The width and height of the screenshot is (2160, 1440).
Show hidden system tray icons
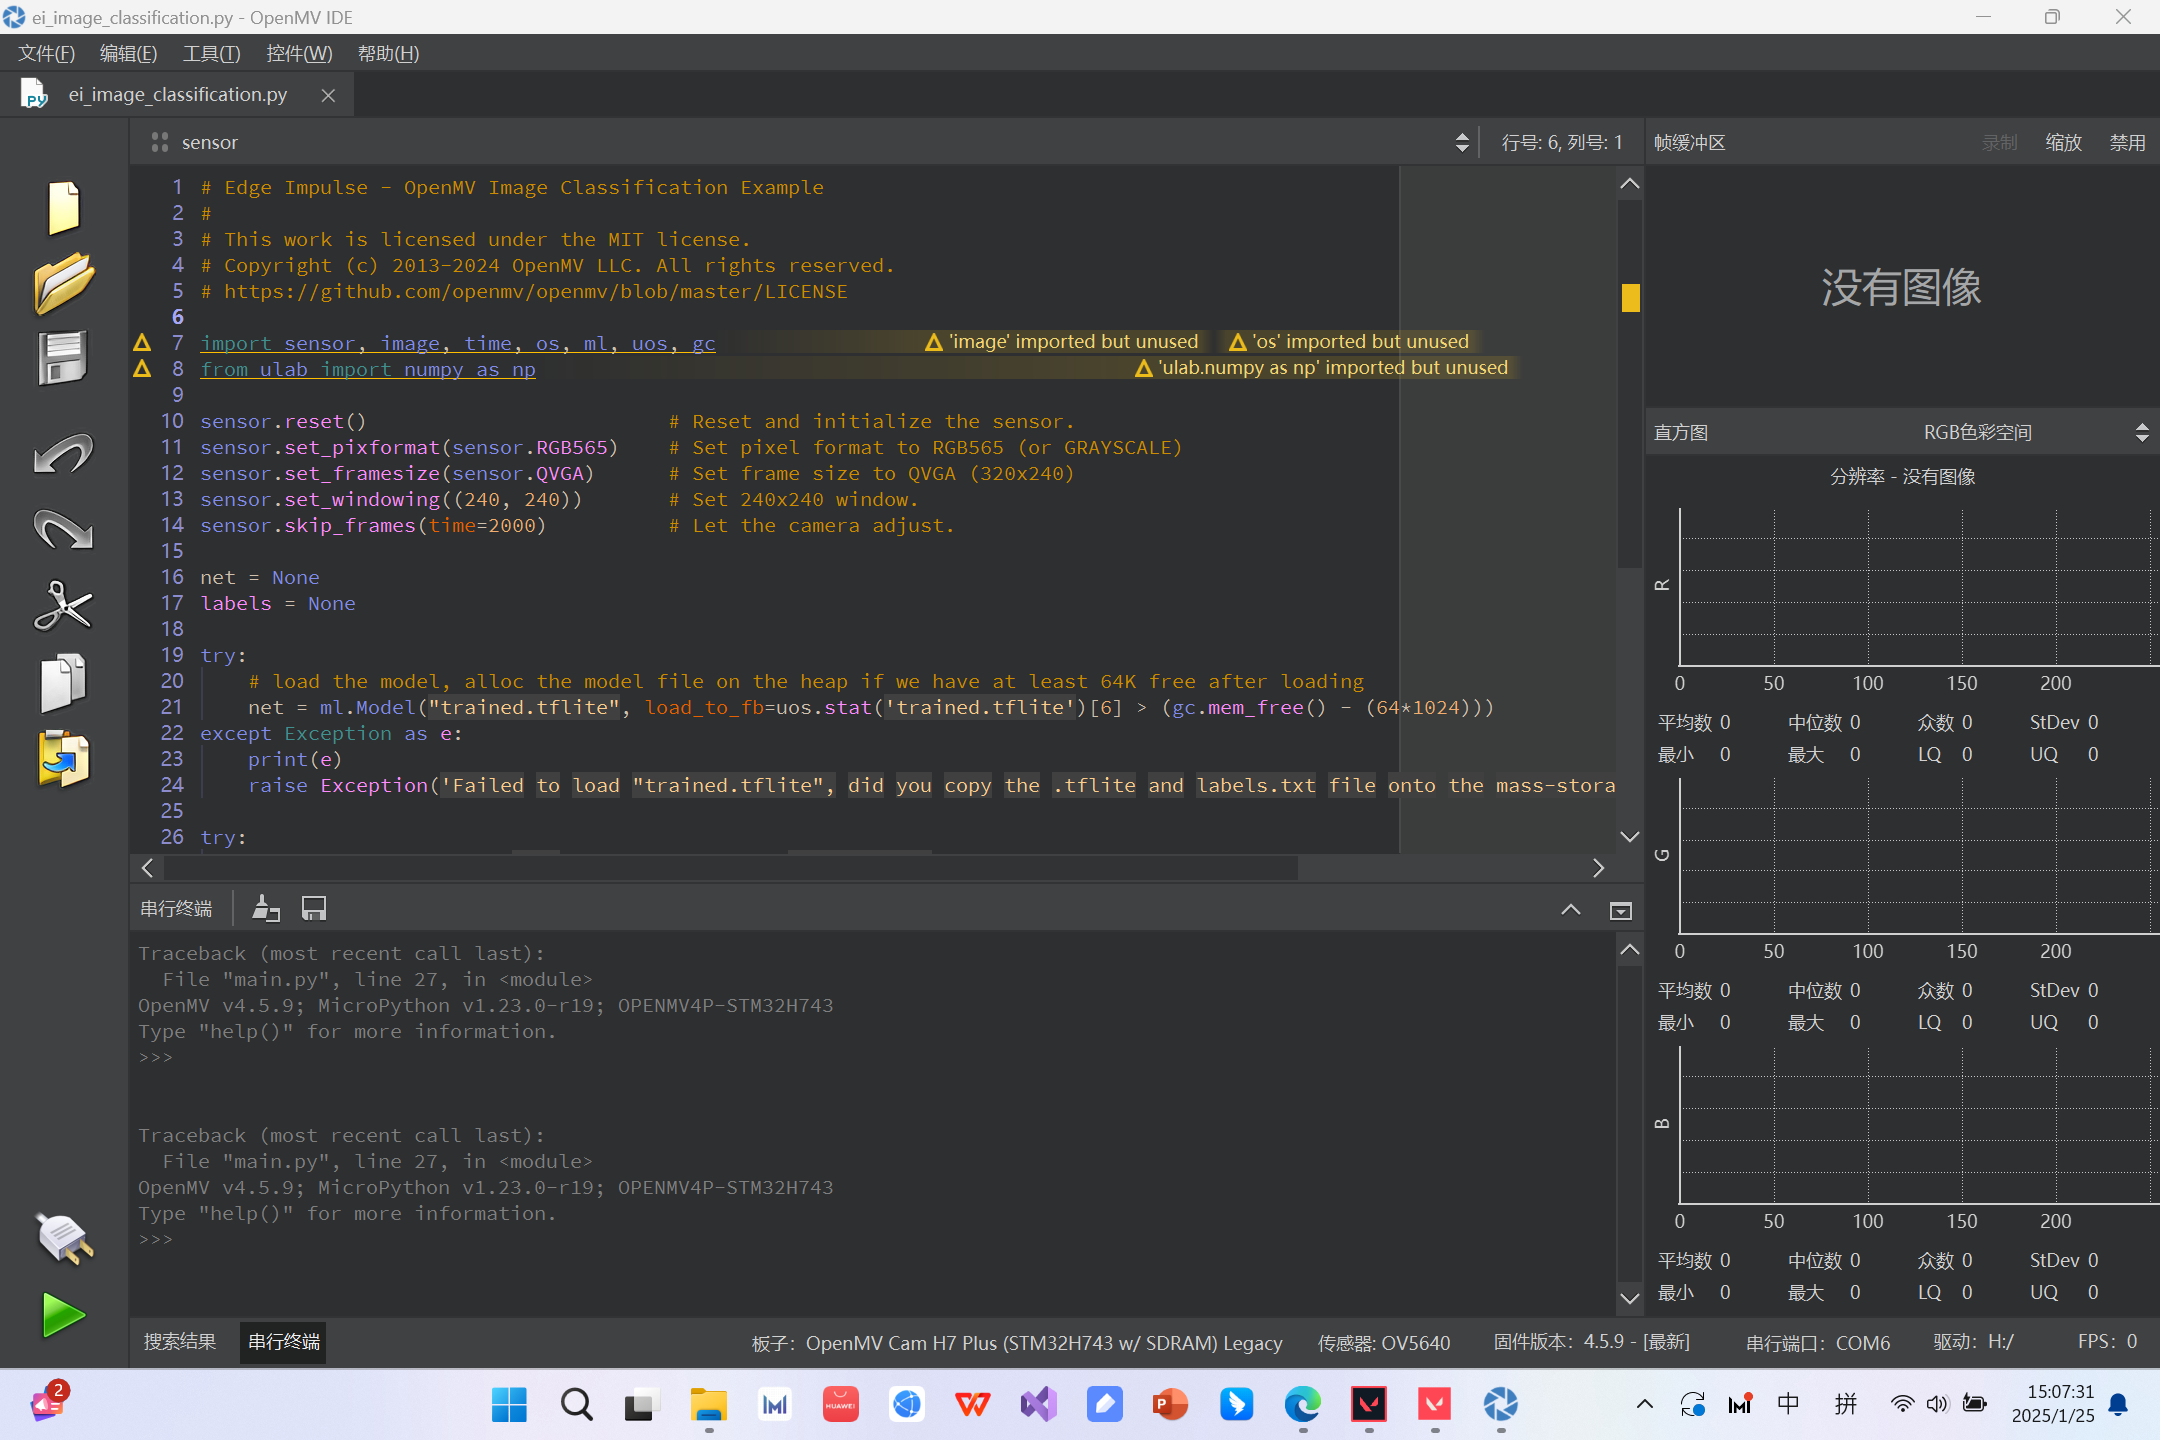click(x=1645, y=1404)
